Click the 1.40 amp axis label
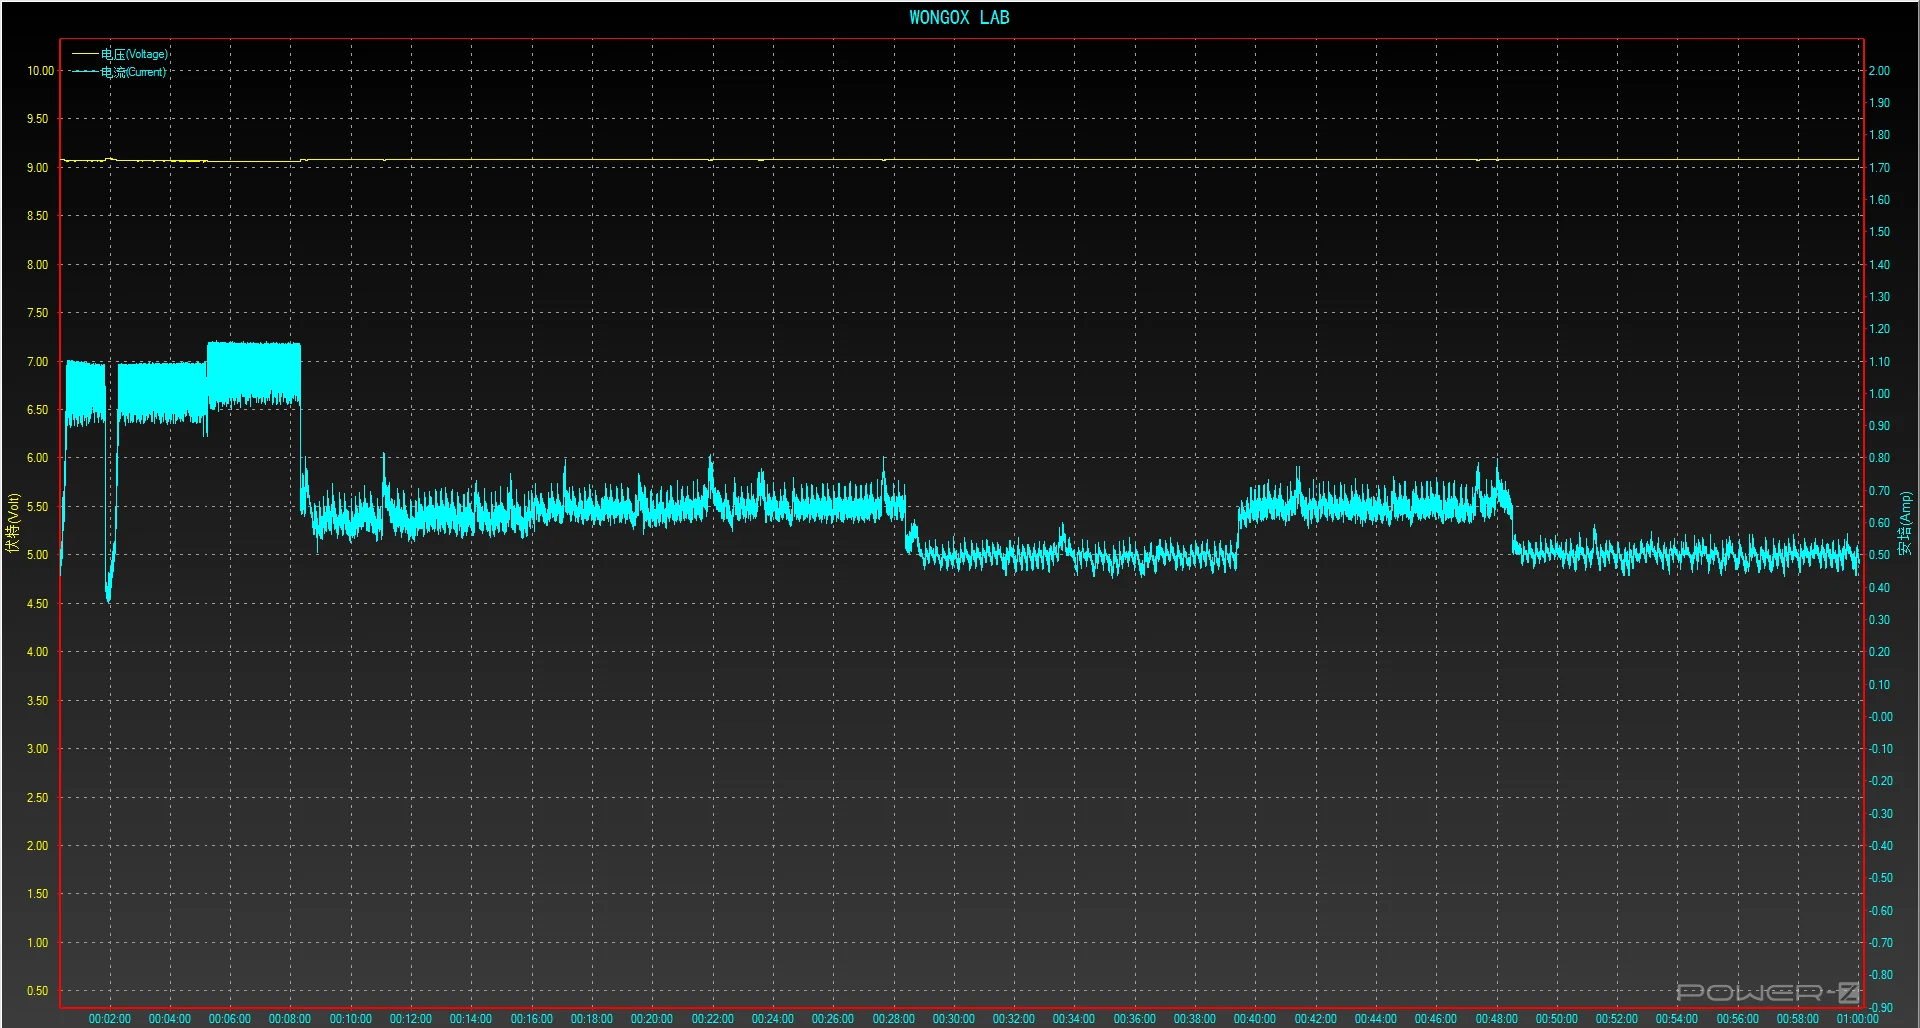1920x1028 pixels. pyautogui.click(x=1880, y=265)
